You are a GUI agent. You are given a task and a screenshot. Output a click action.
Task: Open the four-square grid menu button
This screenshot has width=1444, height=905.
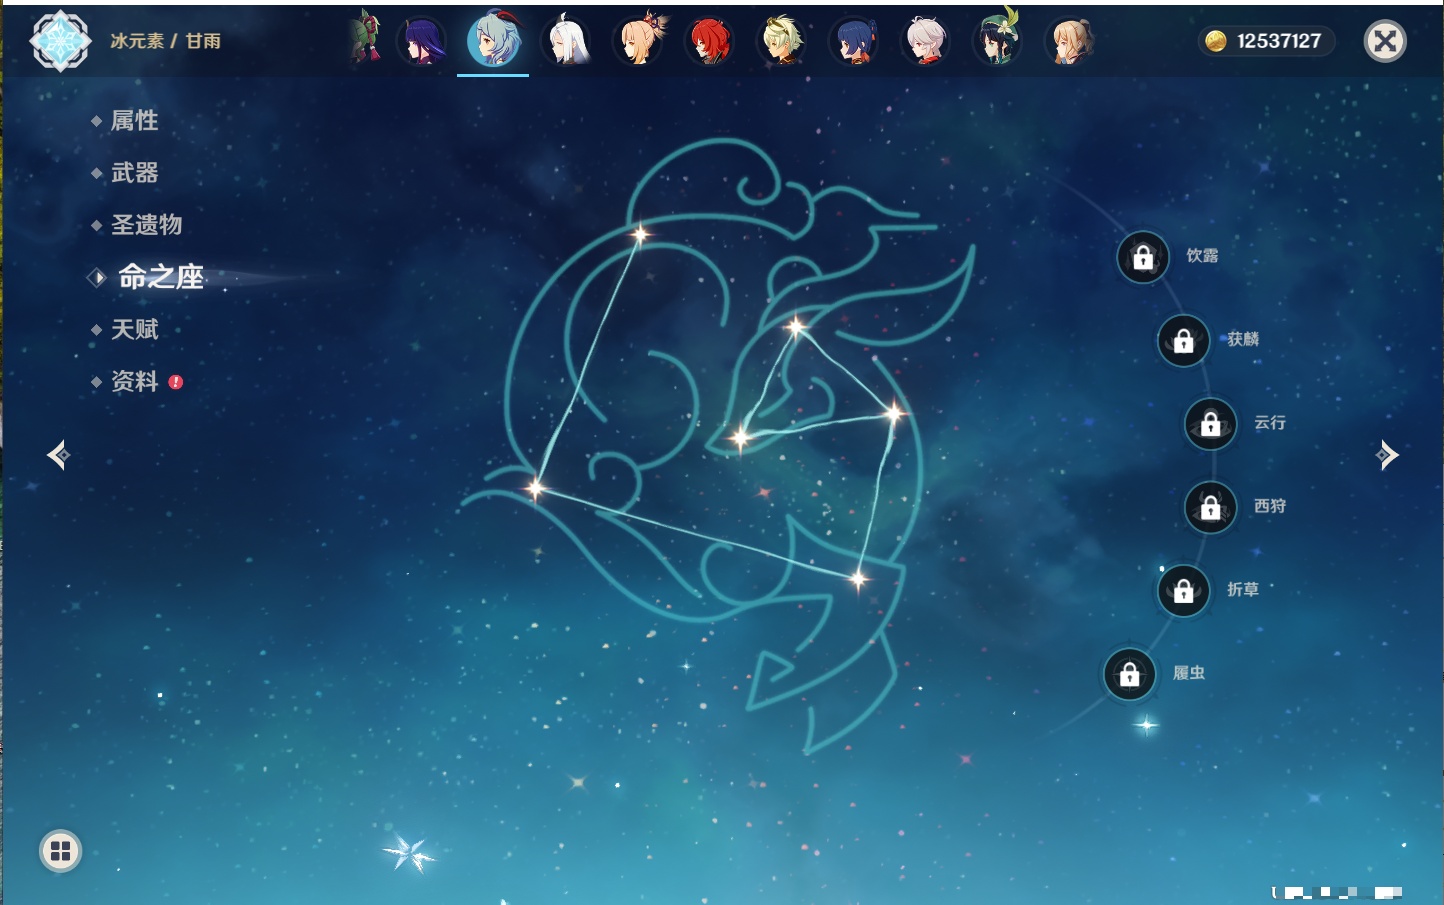pos(60,851)
